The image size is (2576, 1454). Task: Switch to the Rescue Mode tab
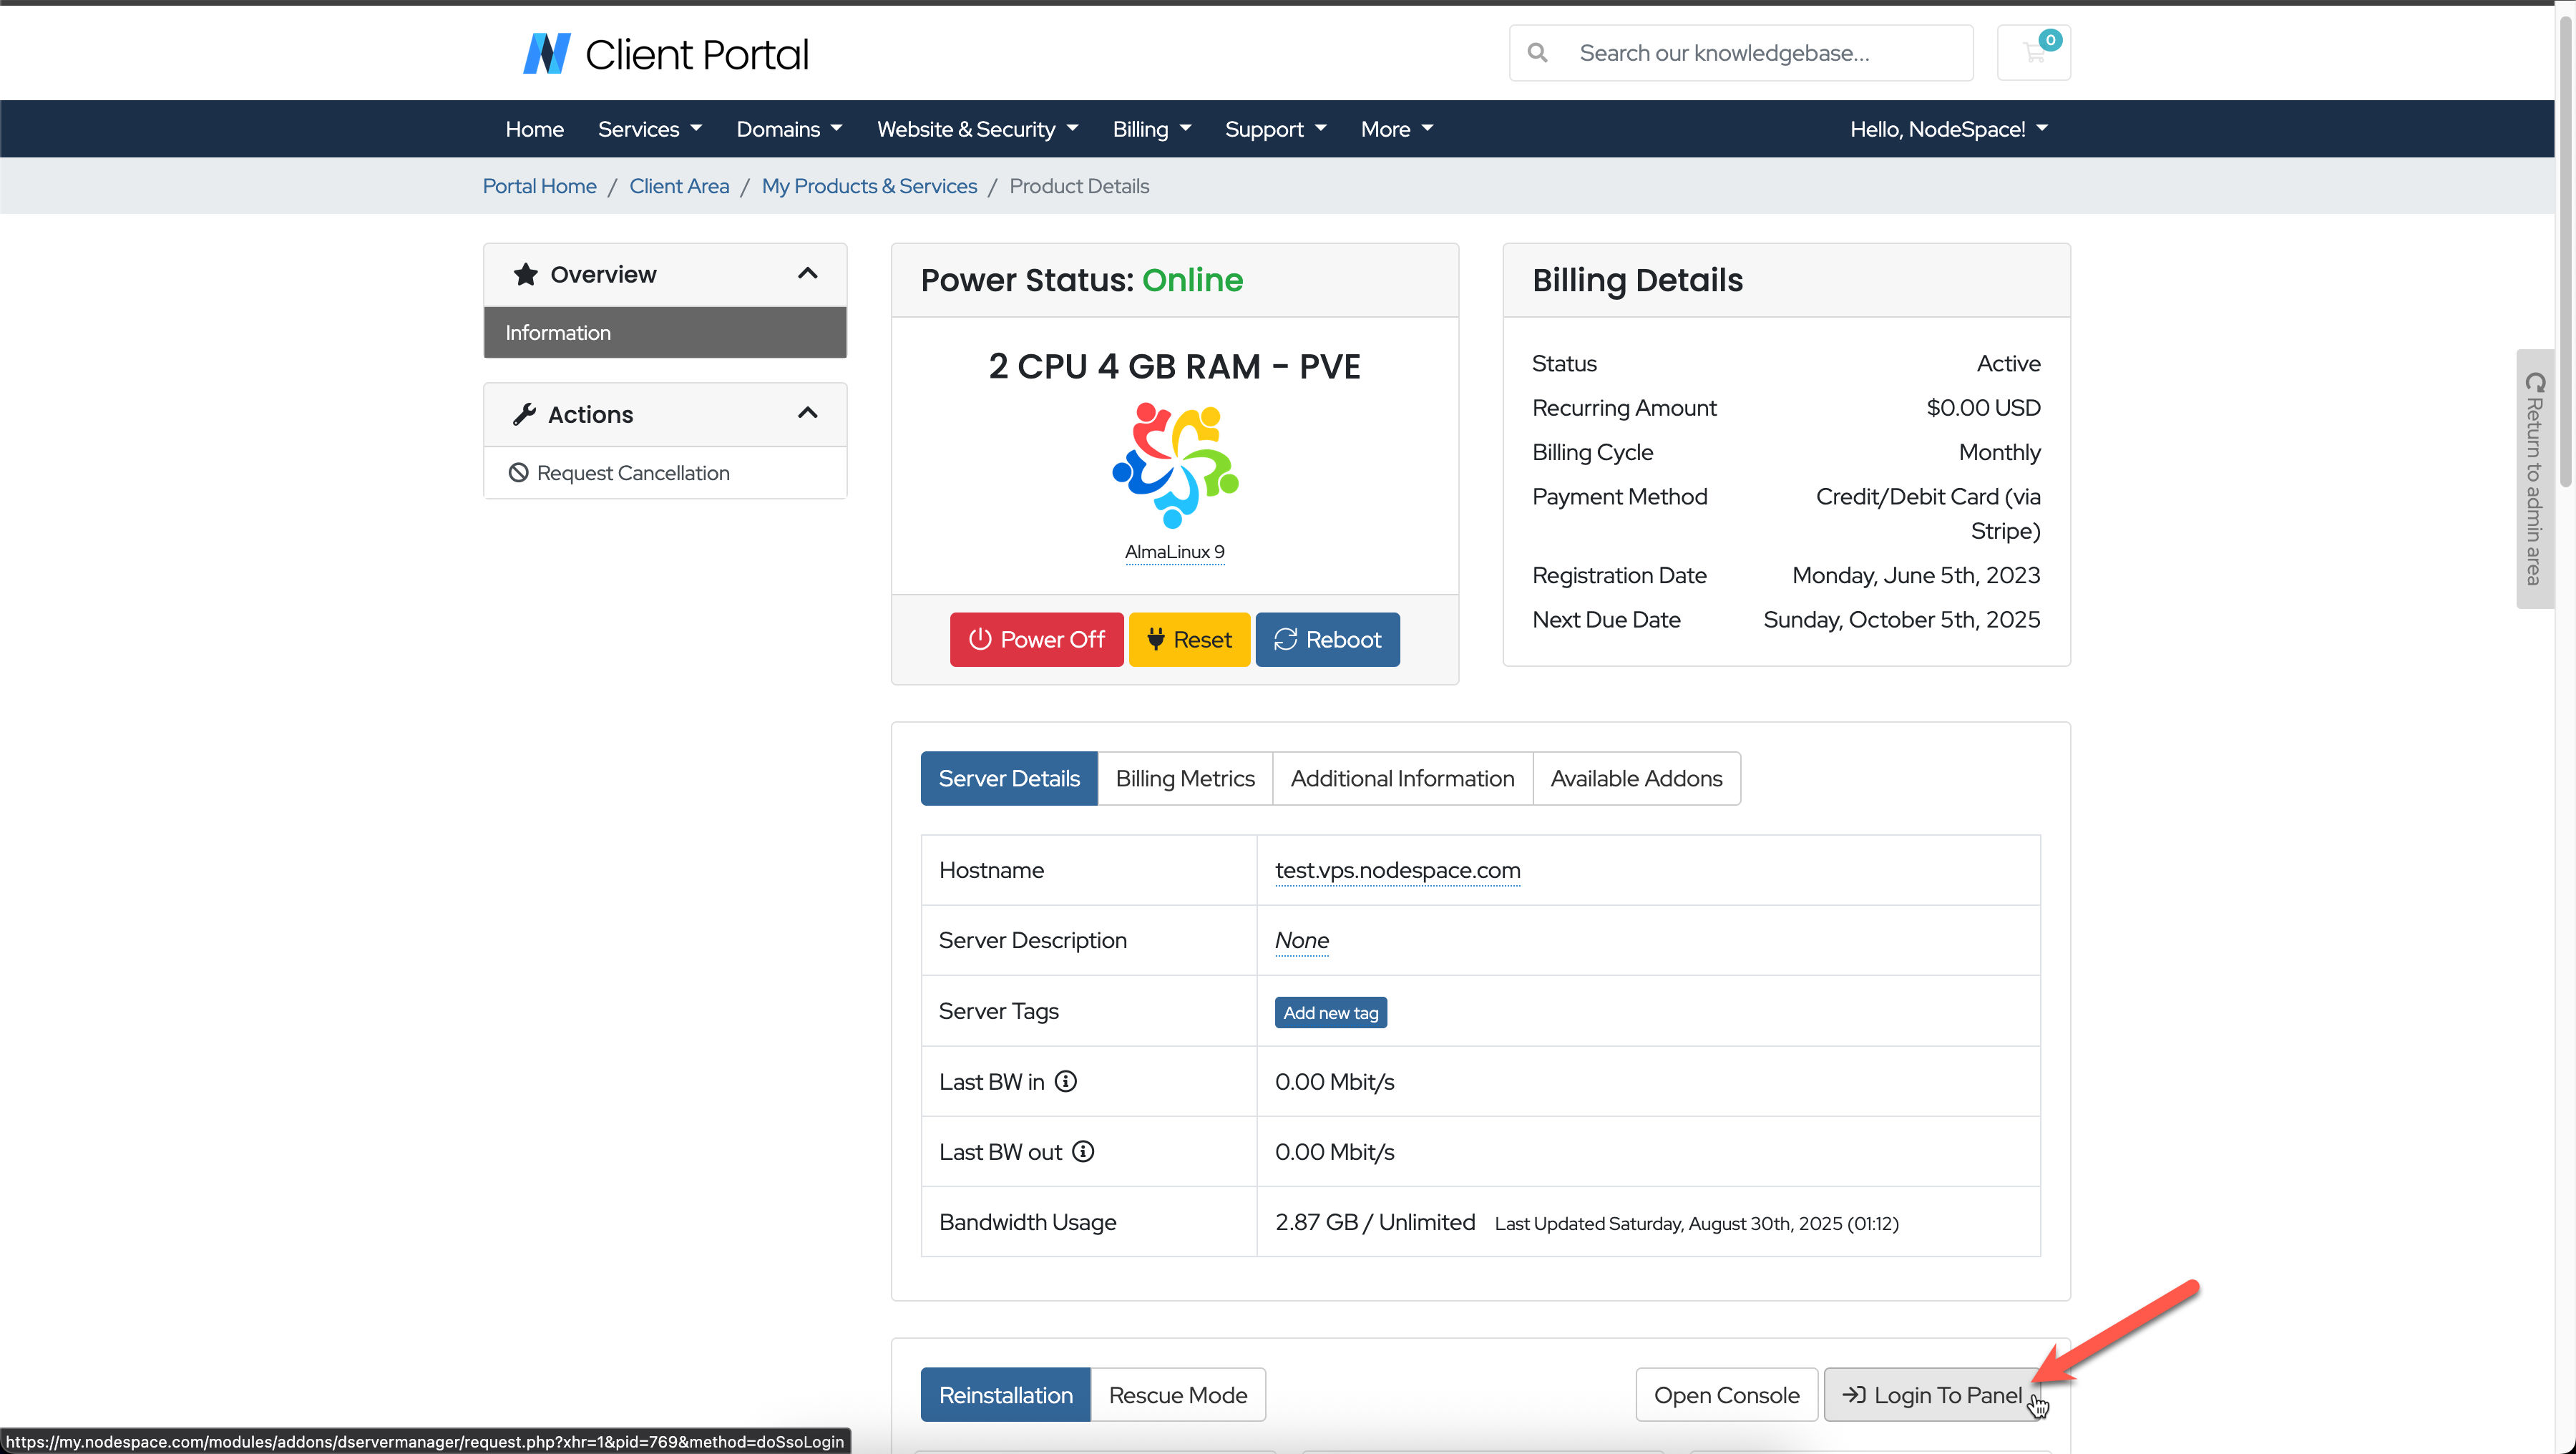pos(1177,1394)
